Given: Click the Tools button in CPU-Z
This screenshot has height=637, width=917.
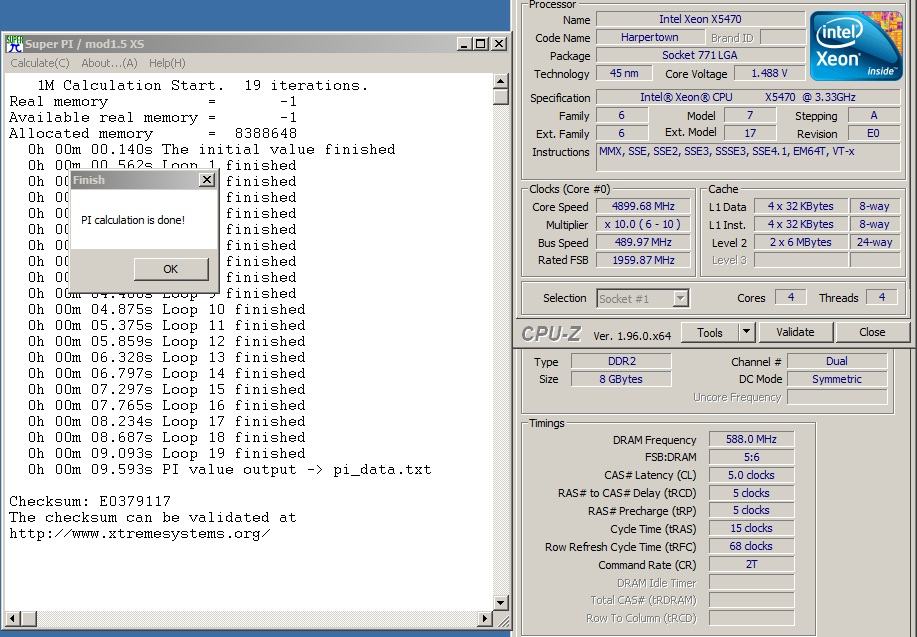Looking at the screenshot, I should [710, 332].
